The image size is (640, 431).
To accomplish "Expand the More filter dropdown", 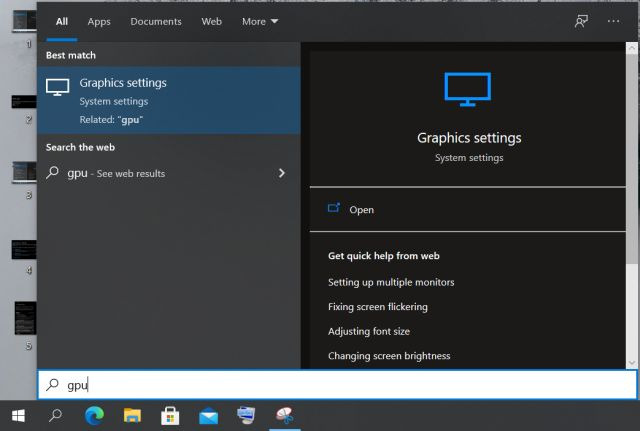I will tap(260, 22).
